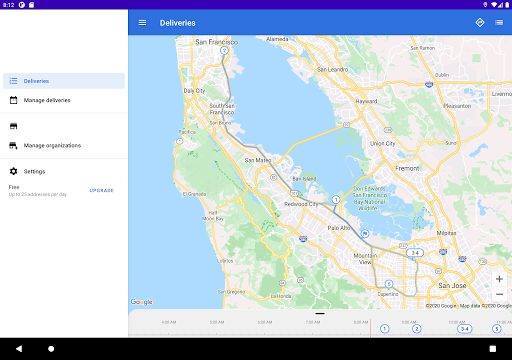
Task: Select stop 5 marker near Cupertino
Action: tap(389, 284)
